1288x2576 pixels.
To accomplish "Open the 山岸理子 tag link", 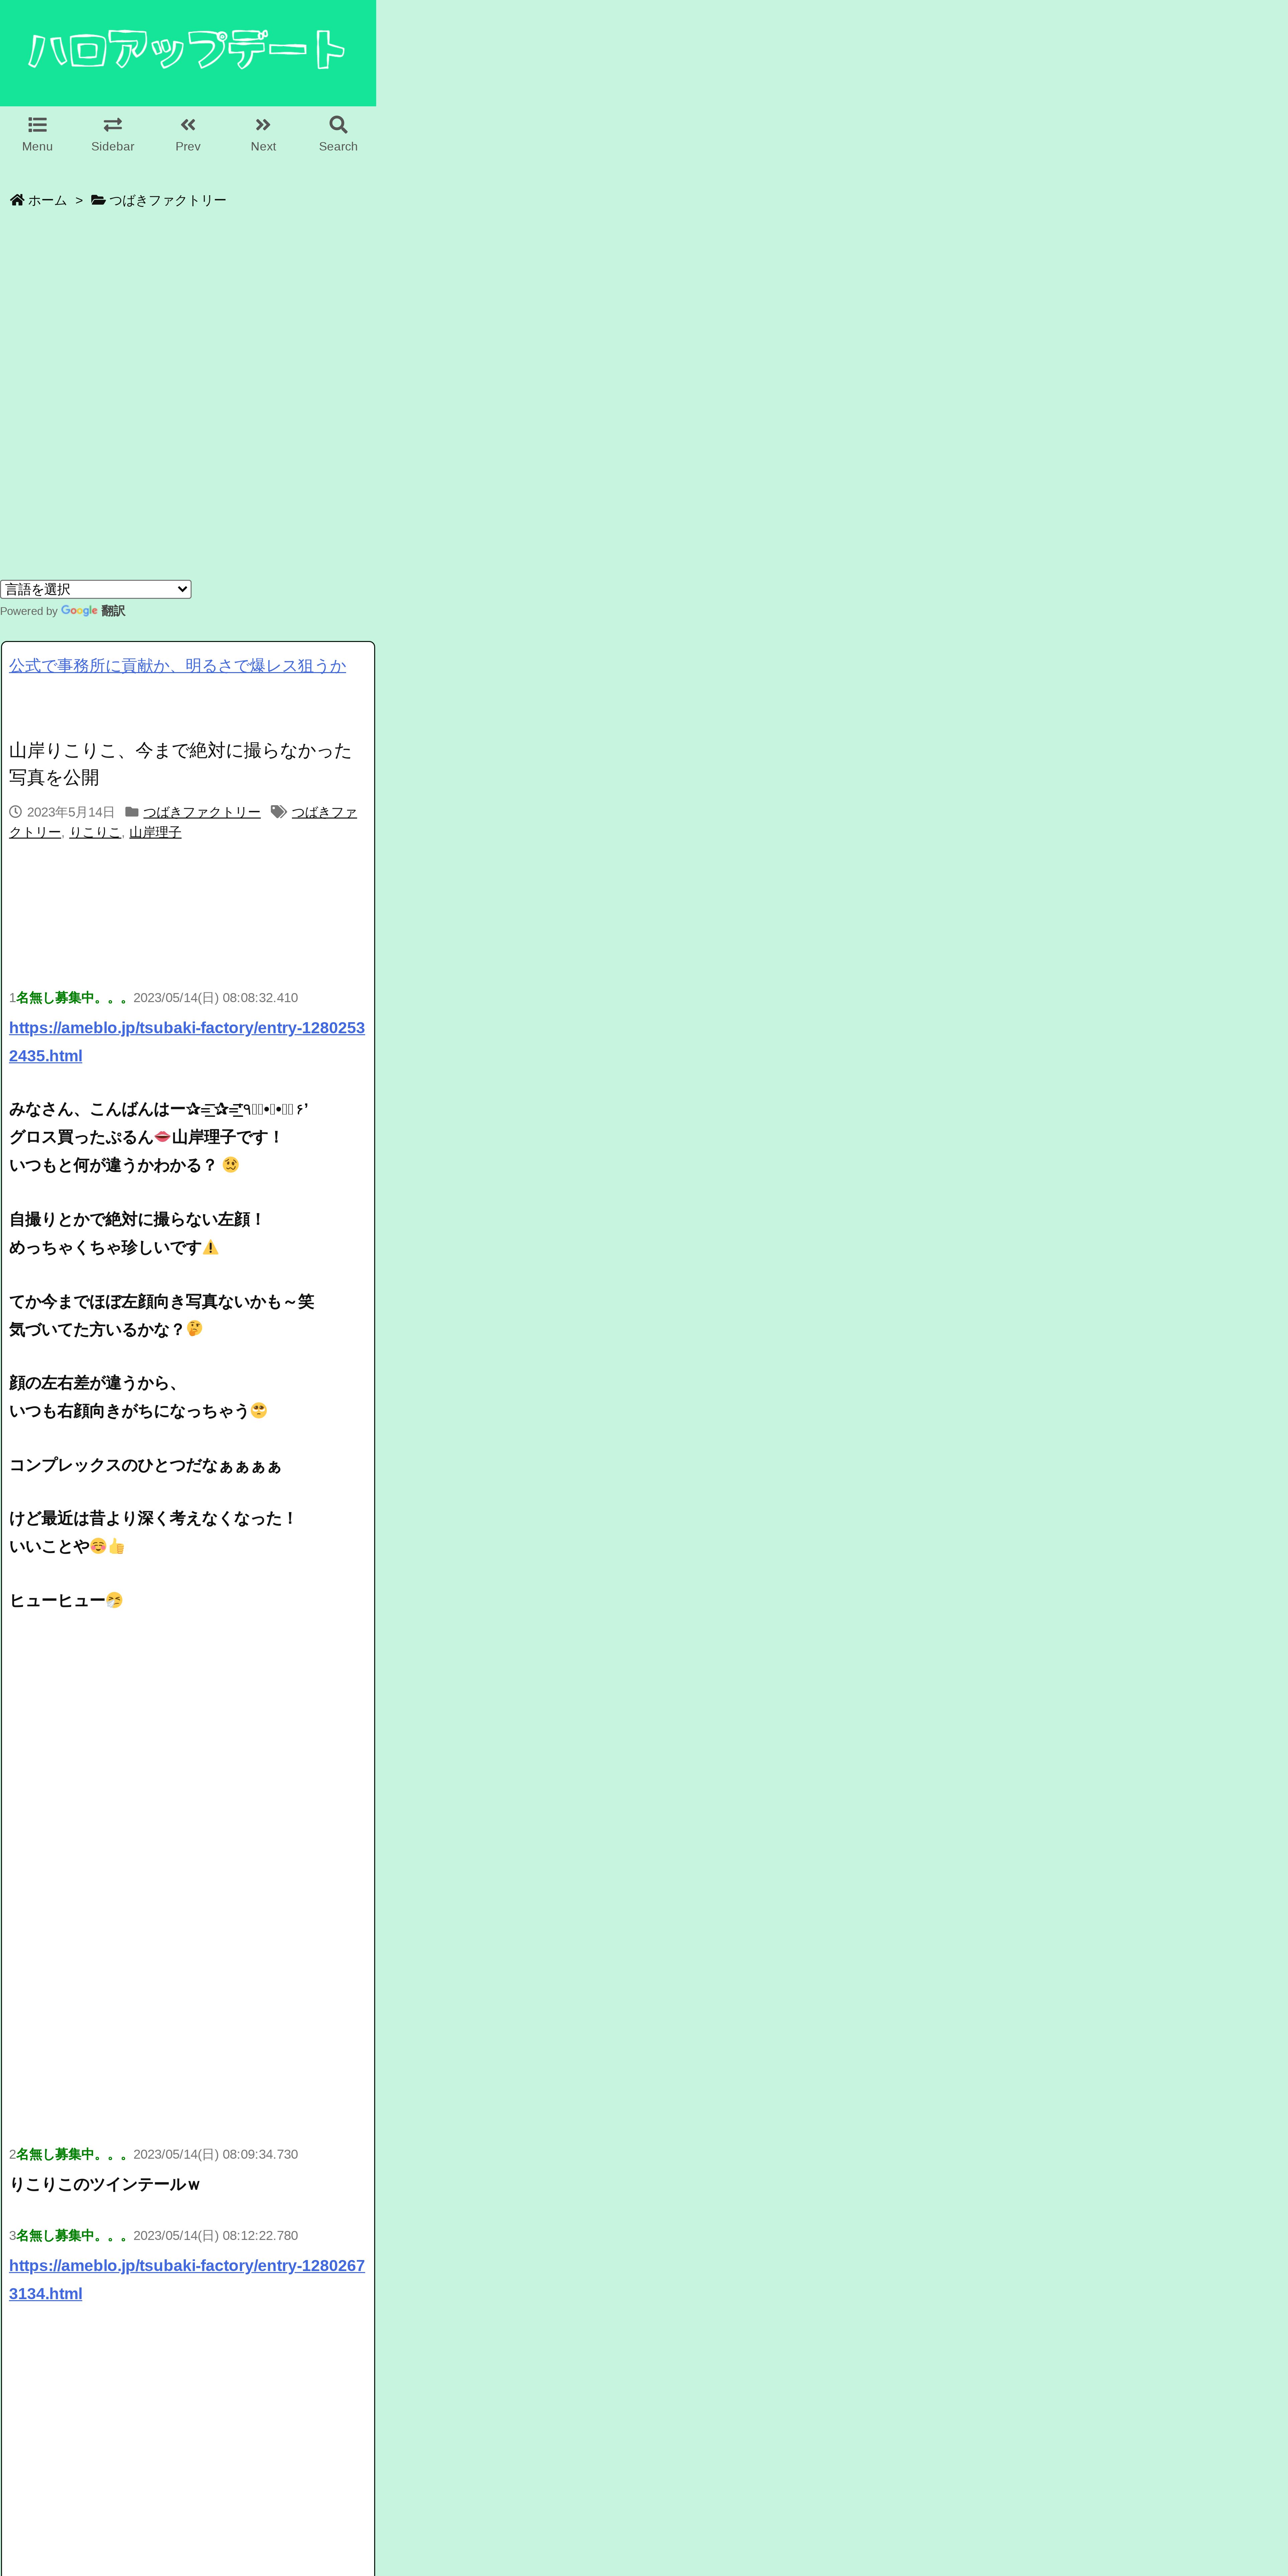I will point(155,832).
